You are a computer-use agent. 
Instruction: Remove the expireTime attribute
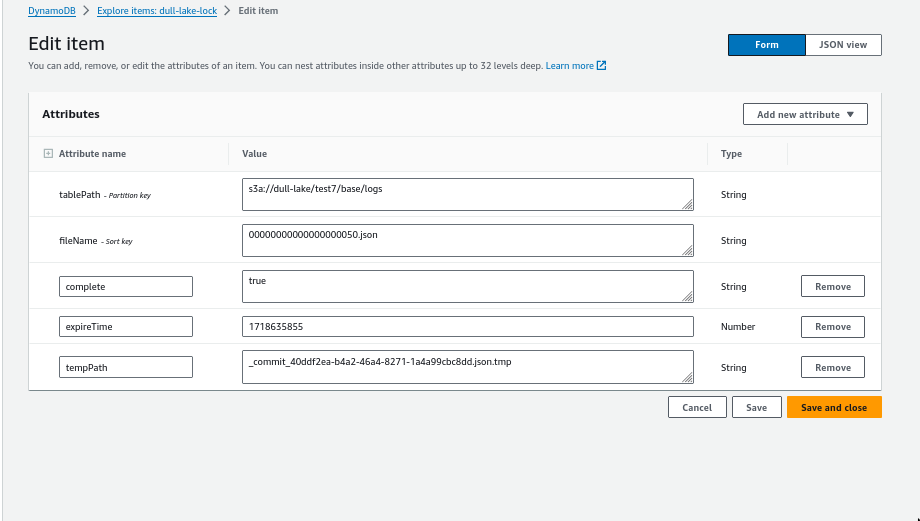[832, 327]
